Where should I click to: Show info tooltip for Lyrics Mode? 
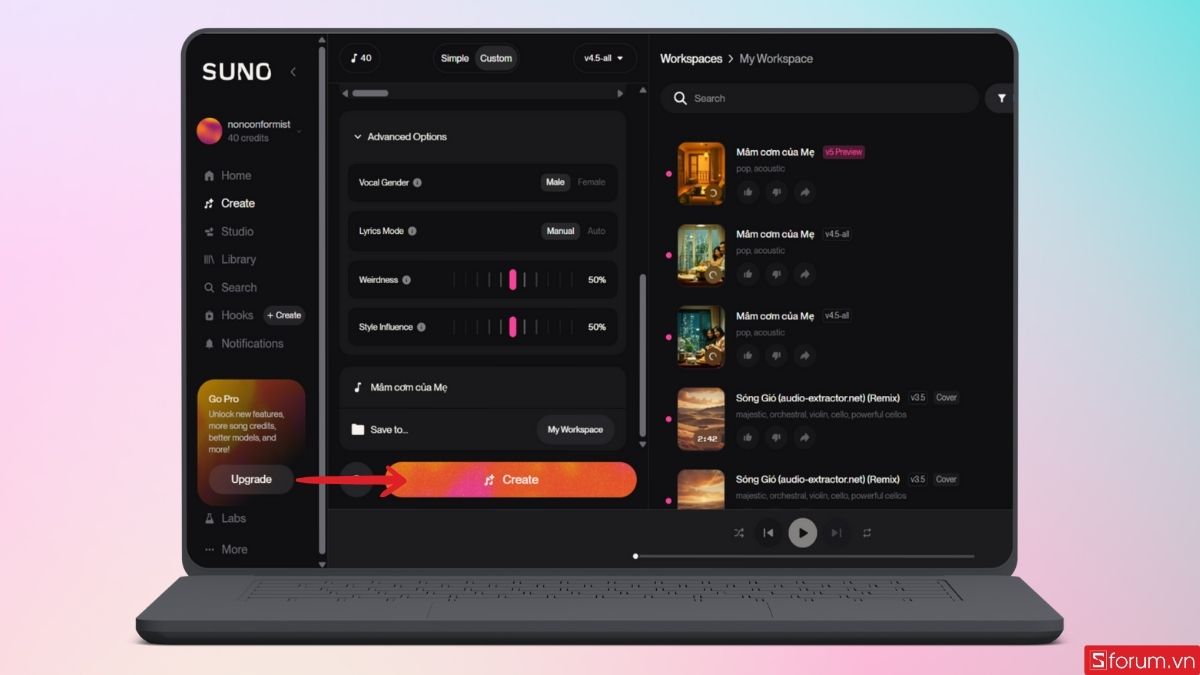(x=412, y=231)
